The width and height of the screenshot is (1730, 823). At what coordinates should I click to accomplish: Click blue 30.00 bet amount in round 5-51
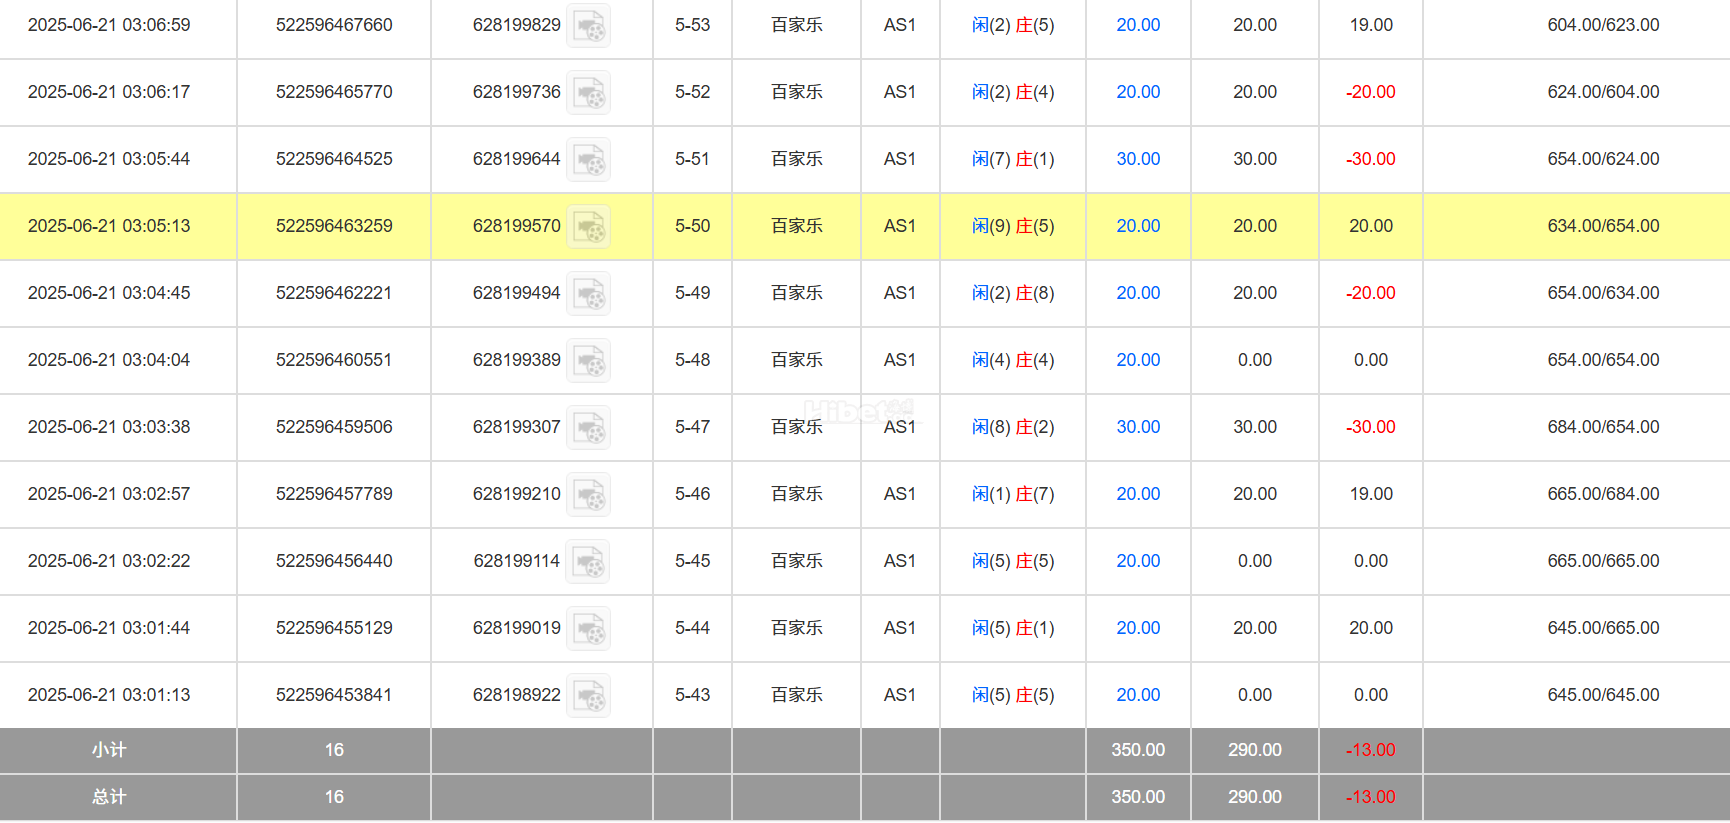(1138, 159)
